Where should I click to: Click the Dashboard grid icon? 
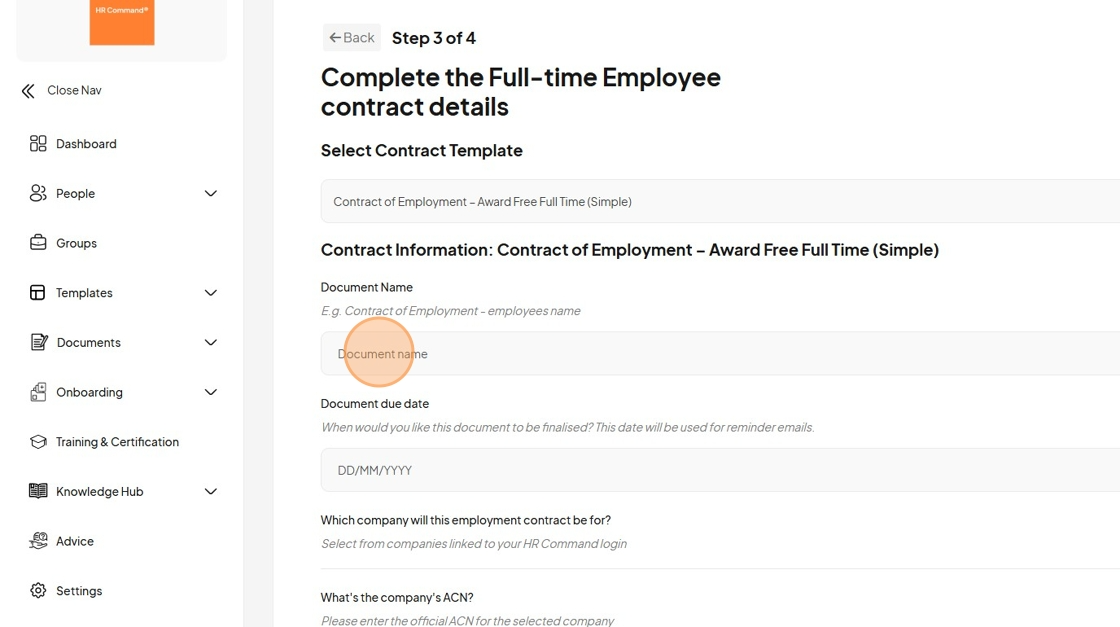[38, 144]
